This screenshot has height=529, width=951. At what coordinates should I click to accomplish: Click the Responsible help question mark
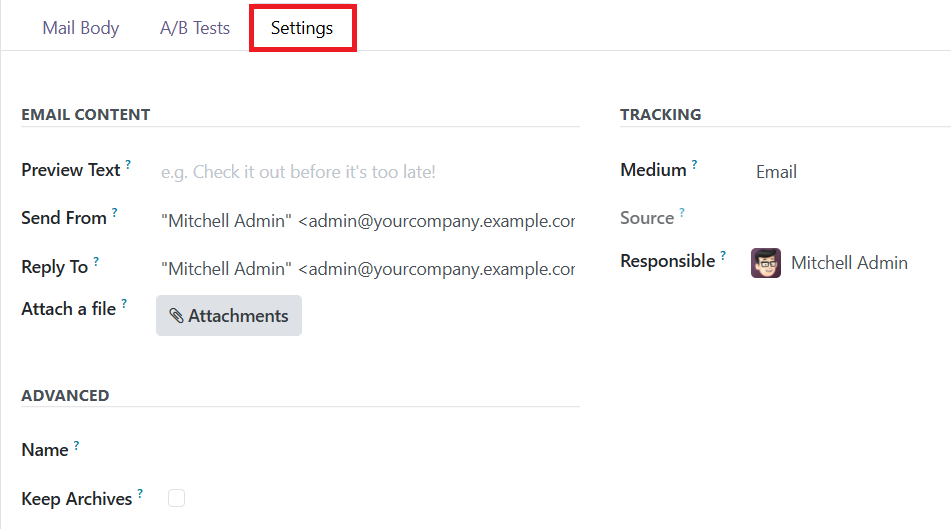pyautogui.click(x=723, y=255)
